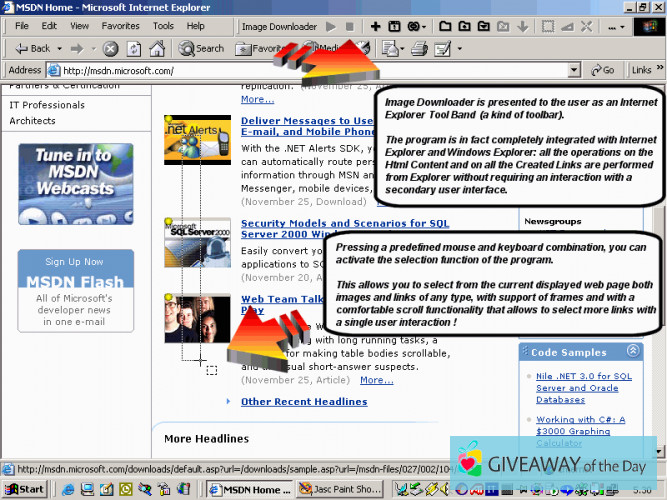
Task: Click the Refresh page icon
Action: tap(133, 48)
